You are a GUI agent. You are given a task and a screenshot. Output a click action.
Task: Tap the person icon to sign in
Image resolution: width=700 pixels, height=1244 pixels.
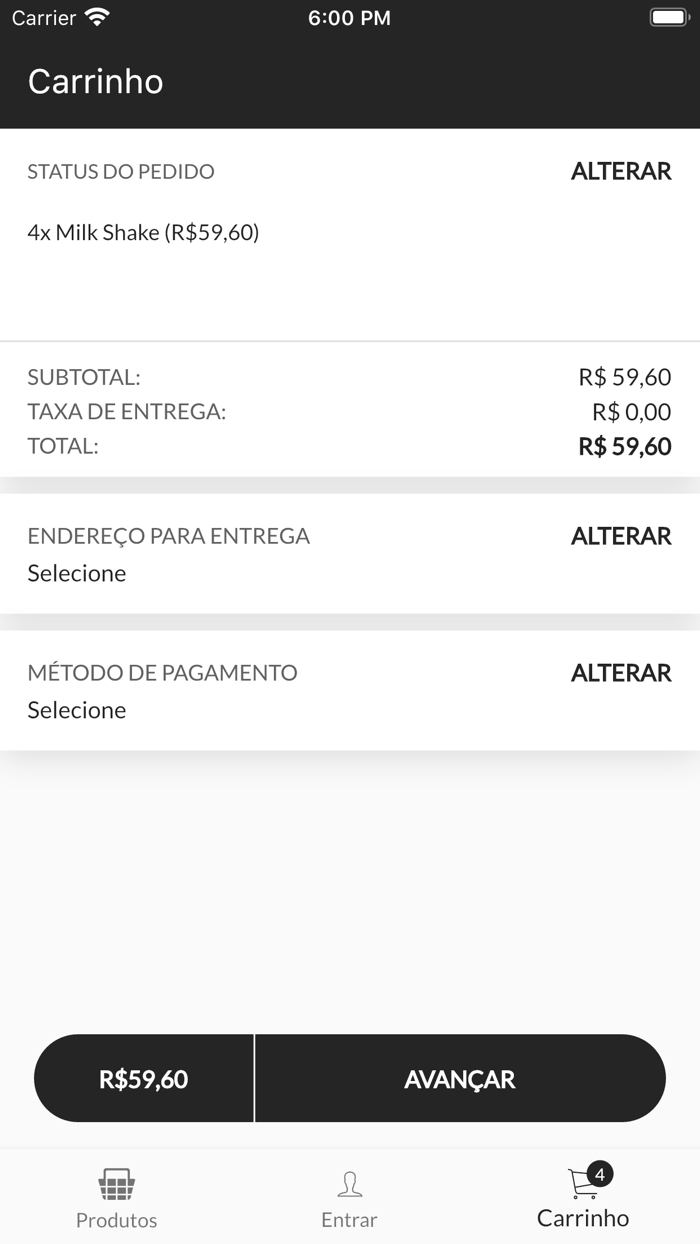point(349,1183)
